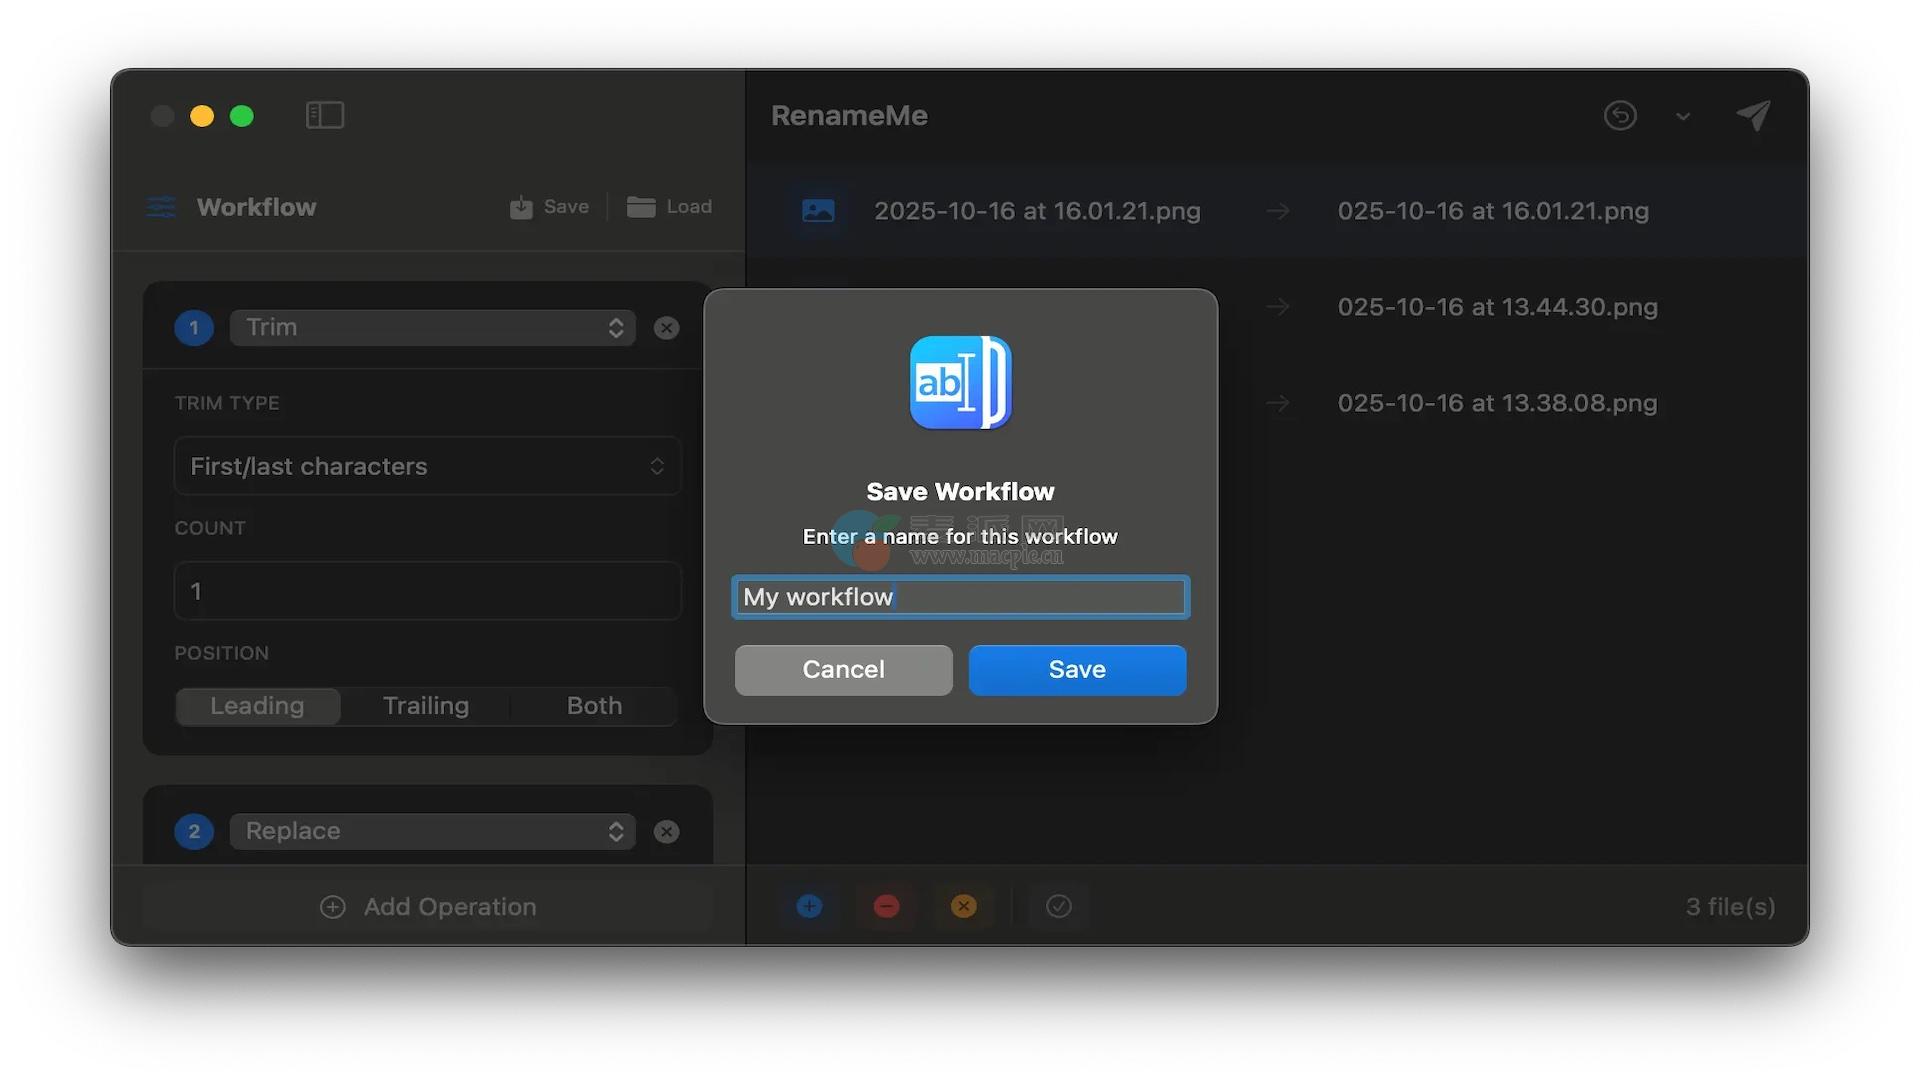Open the Trim operation type dropdown
1920x1080 pixels.
click(432, 328)
